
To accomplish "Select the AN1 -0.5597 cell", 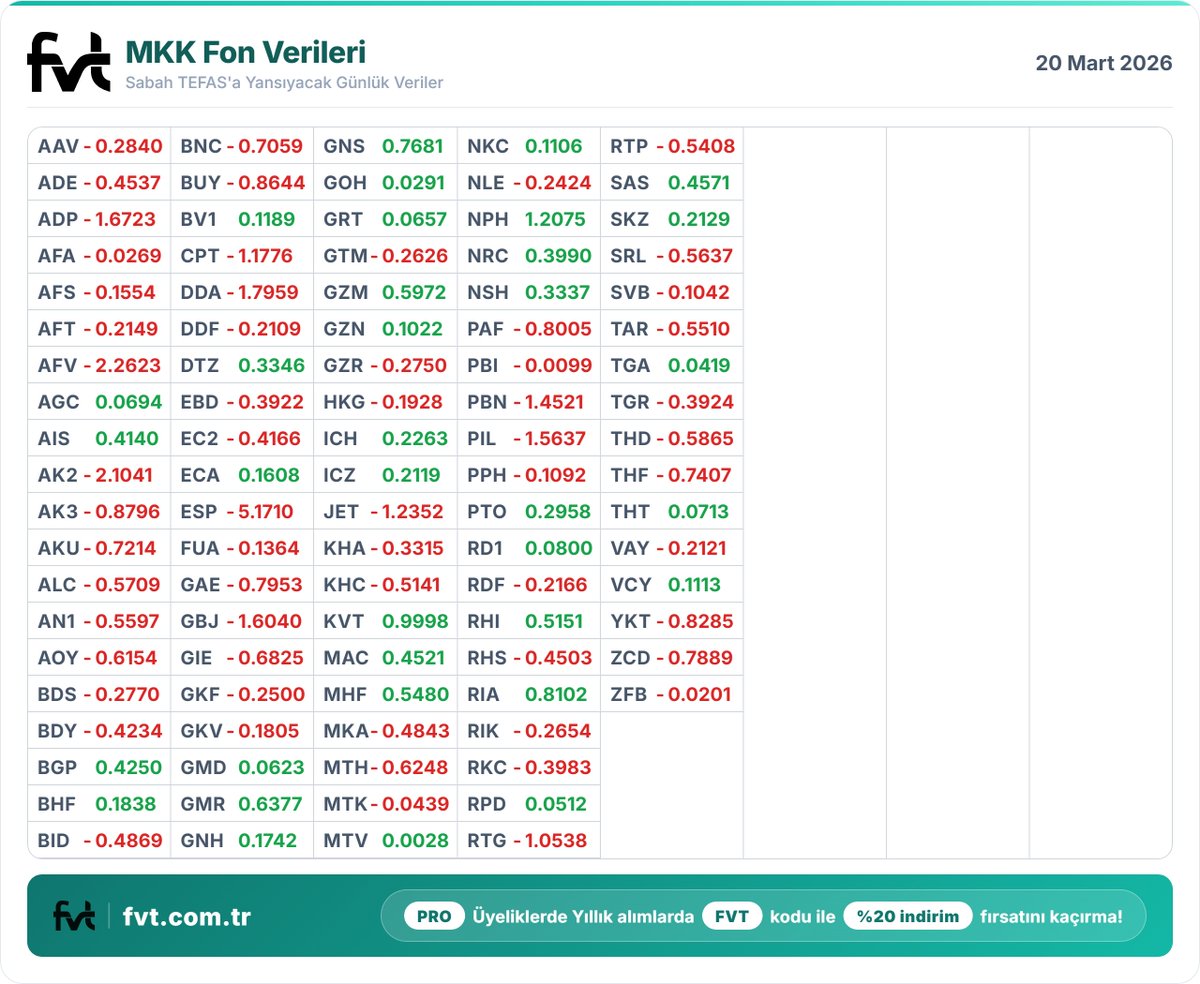I will pos(100,621).
